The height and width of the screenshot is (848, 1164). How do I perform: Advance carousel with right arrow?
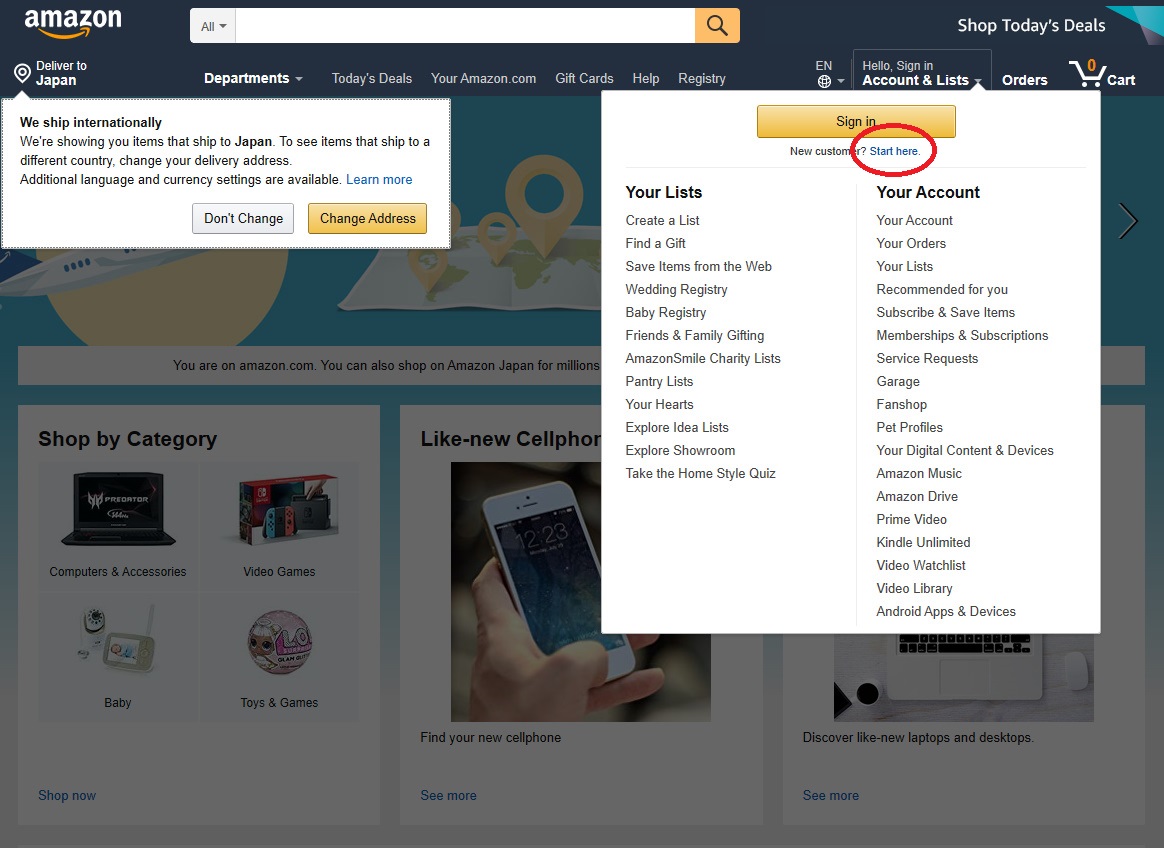point(1128,221)
